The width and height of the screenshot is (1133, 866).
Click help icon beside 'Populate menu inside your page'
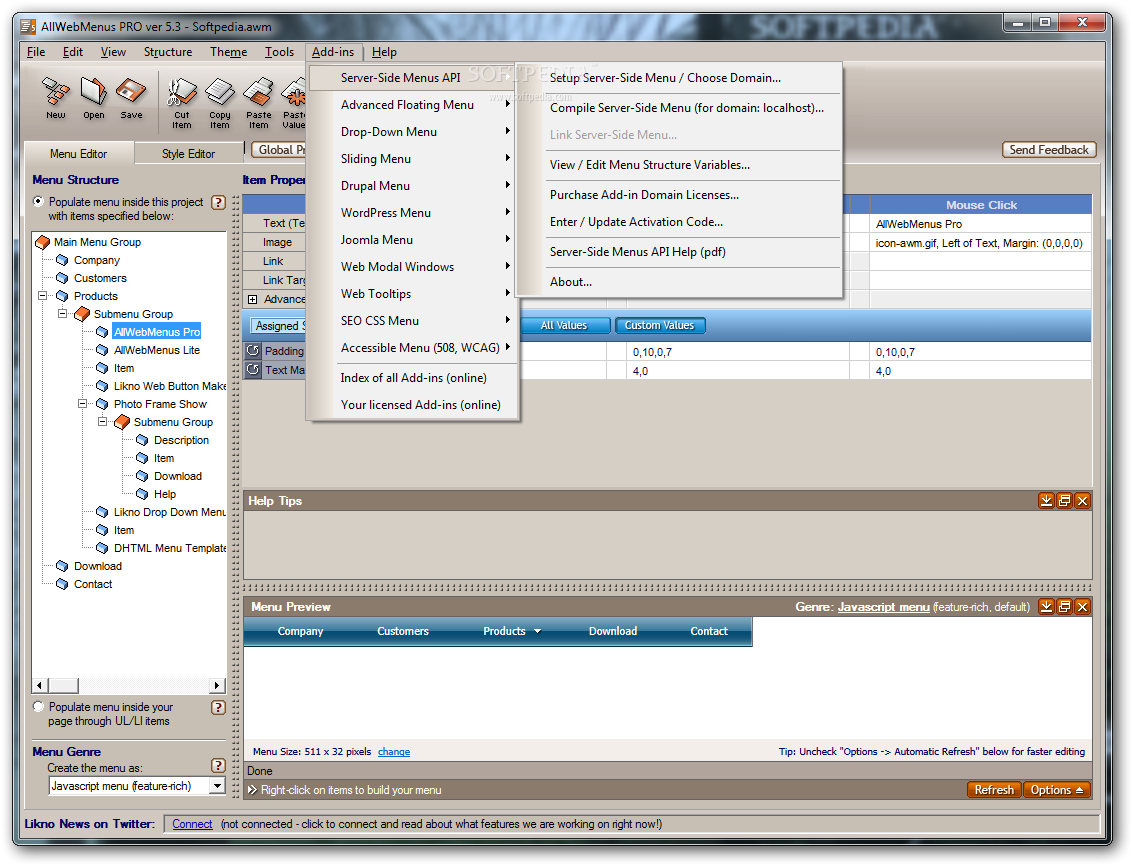pos(218,708)
